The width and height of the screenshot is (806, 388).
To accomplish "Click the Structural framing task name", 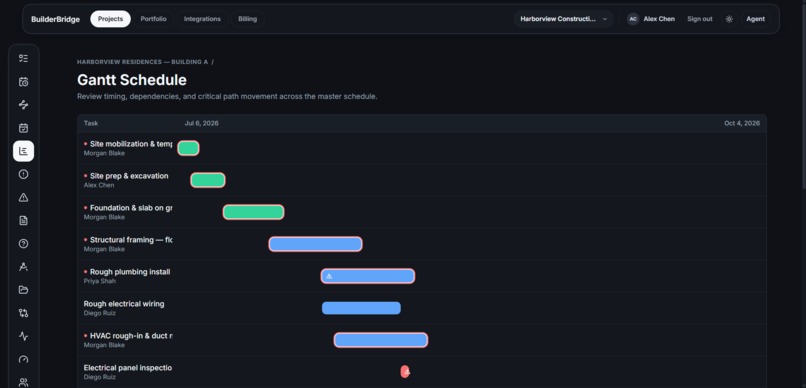I will (x=131, y=239).
